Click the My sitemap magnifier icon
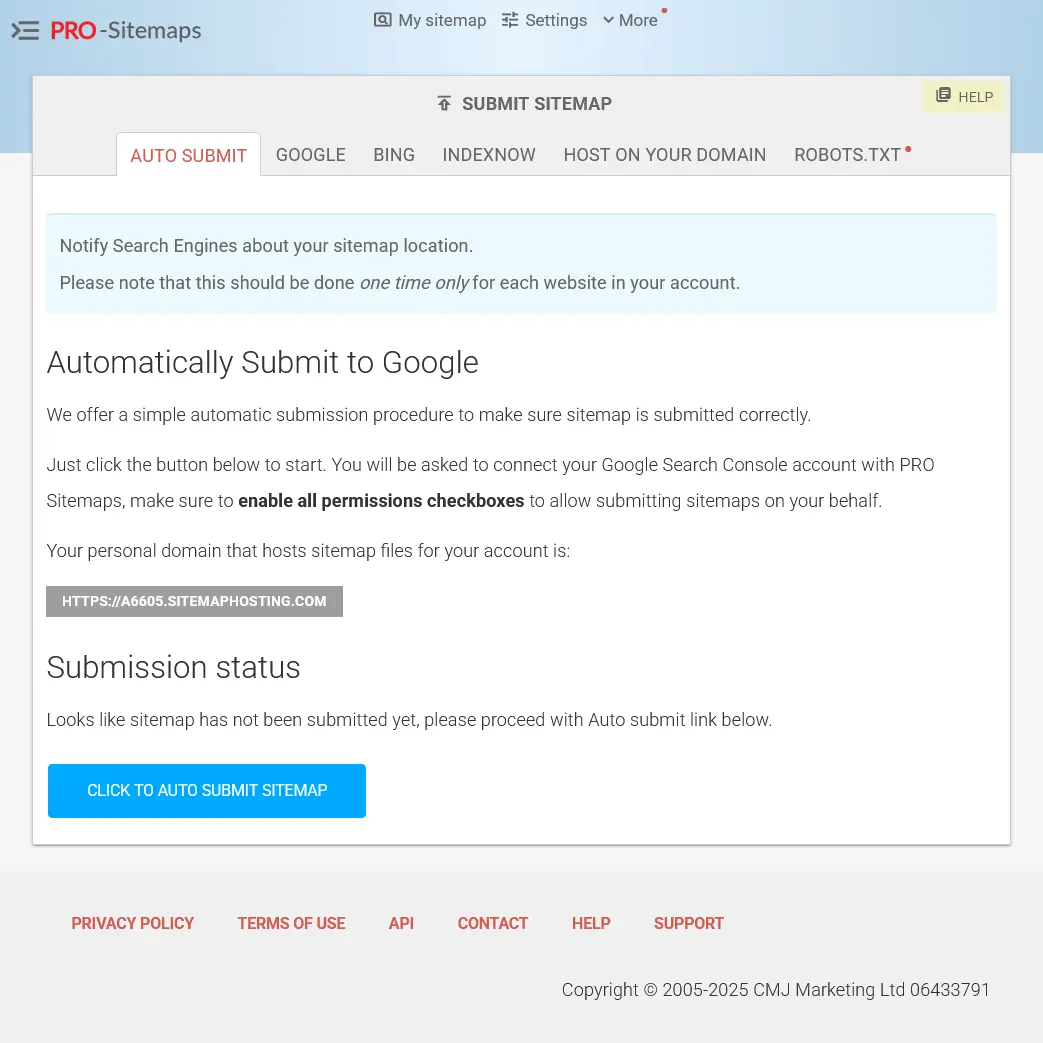The image size is (1043, 1043). pos(383,20)
